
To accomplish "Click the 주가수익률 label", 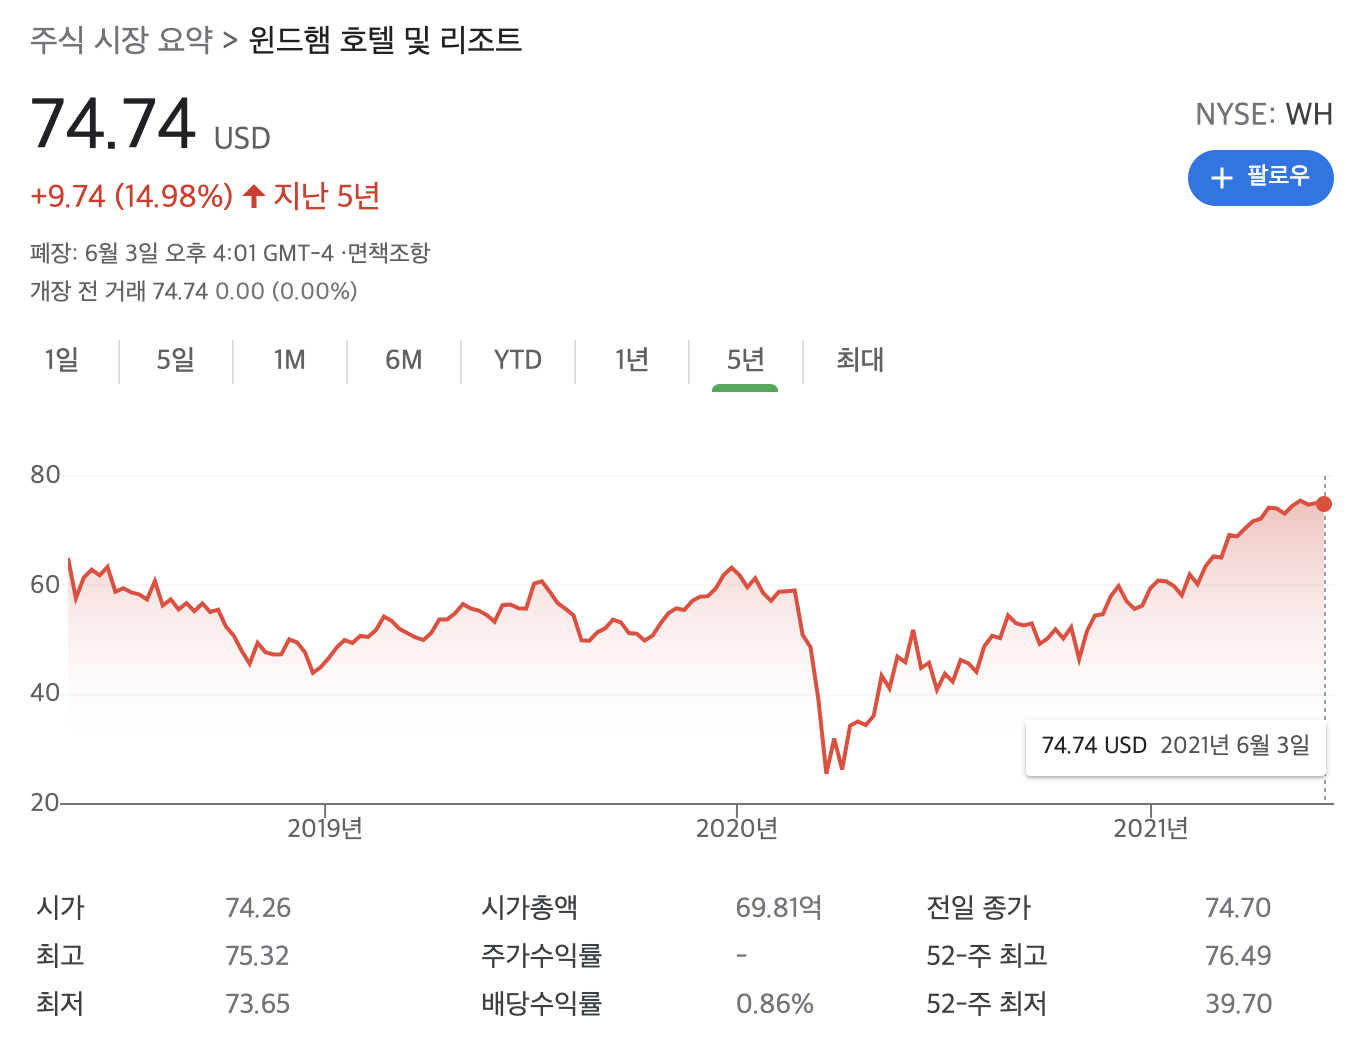I will (541, 956).
